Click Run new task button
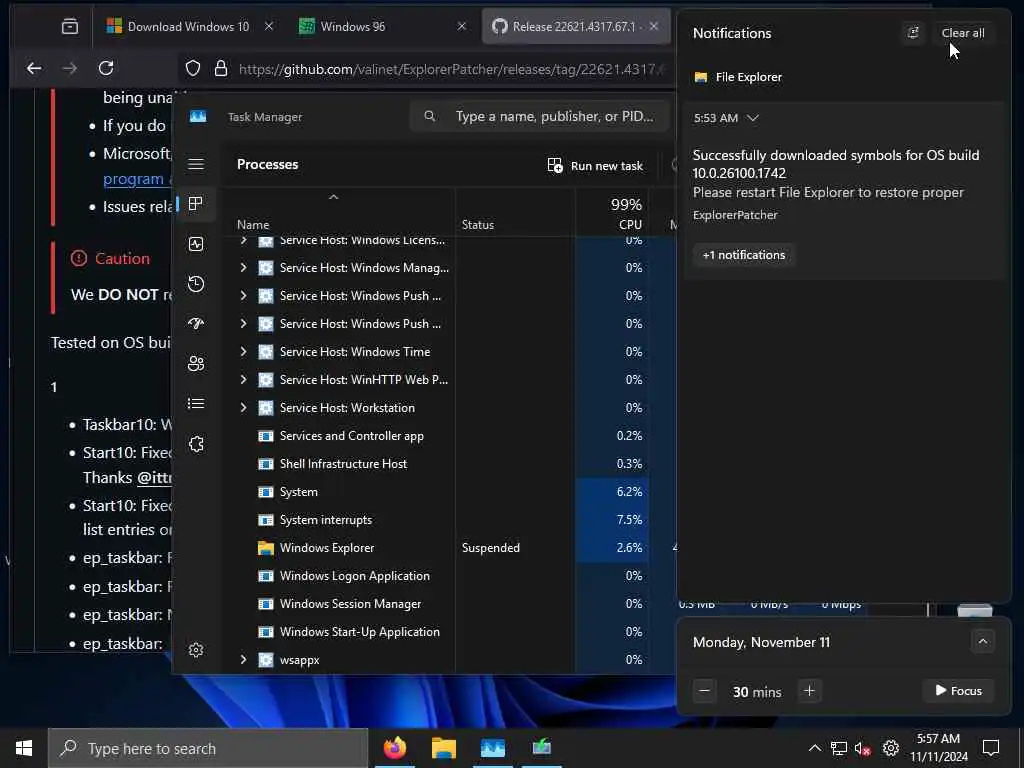The image size is (1024, 768). pyautogui.click(x=595, y=166)
